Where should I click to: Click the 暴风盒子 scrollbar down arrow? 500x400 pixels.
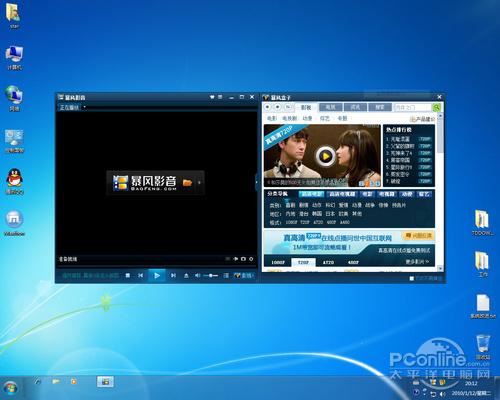click(440, 268)
